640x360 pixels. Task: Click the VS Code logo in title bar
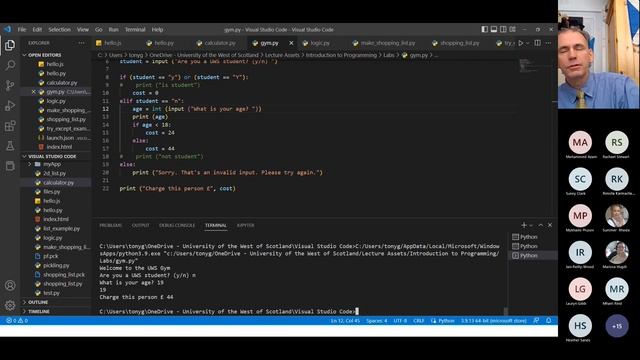[7, 29]
